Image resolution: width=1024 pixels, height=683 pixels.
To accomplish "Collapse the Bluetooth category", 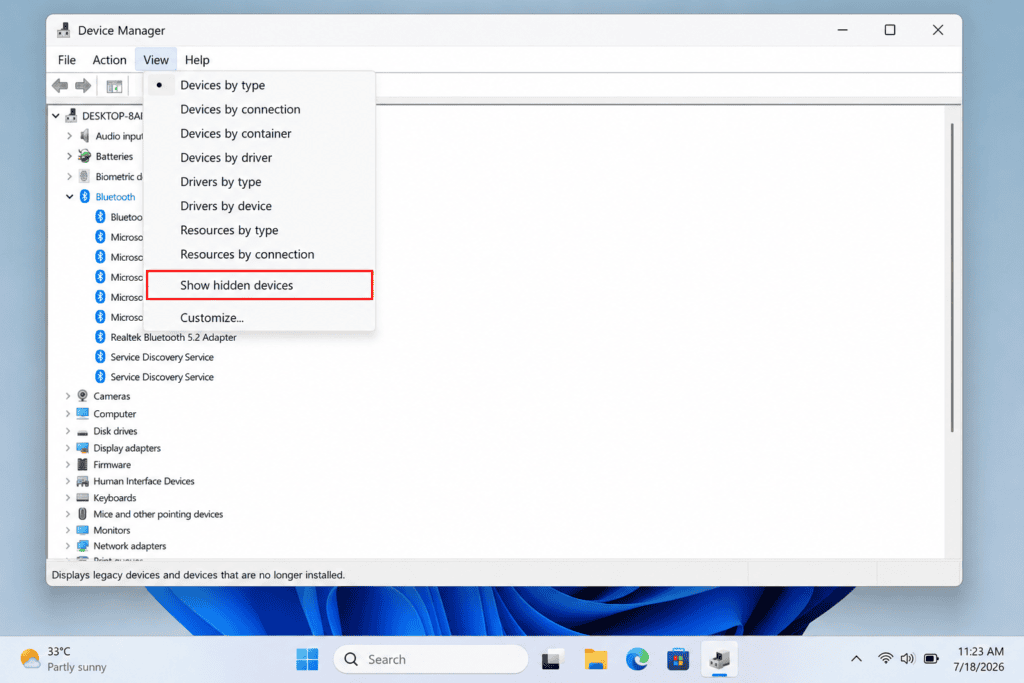I will coord(69,197).
